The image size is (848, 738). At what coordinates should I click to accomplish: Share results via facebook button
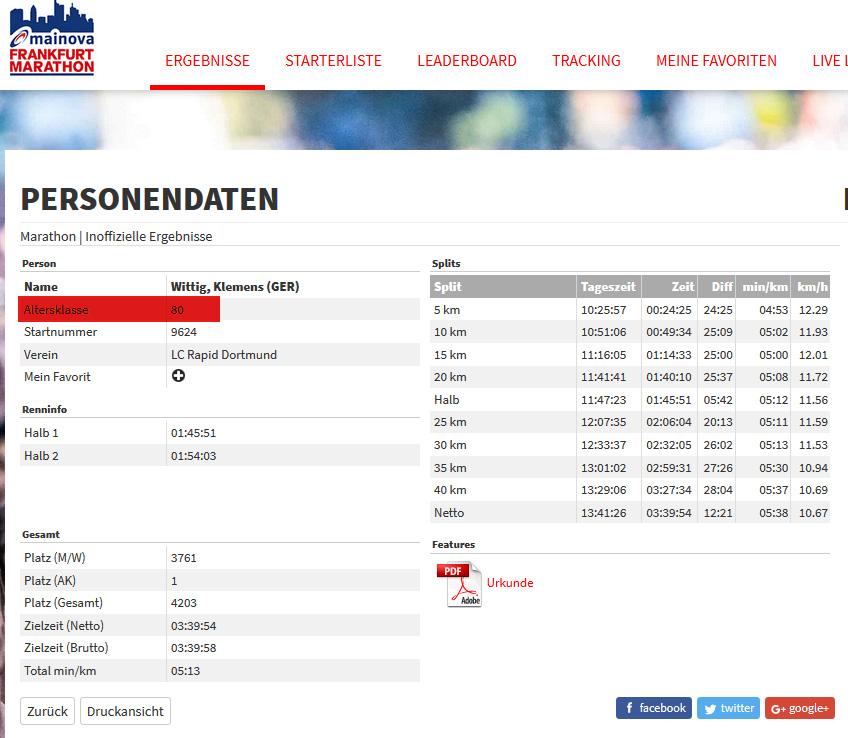coord(653,708)
